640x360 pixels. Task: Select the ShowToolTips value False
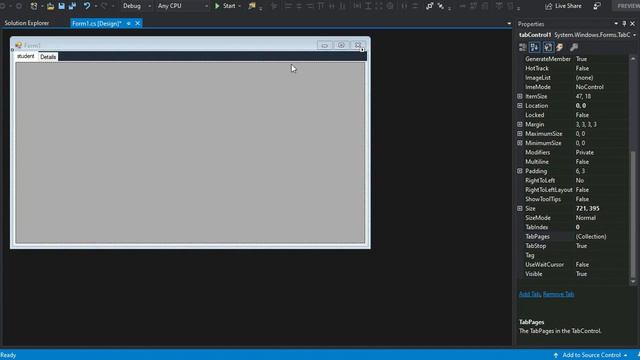point(582,199)
